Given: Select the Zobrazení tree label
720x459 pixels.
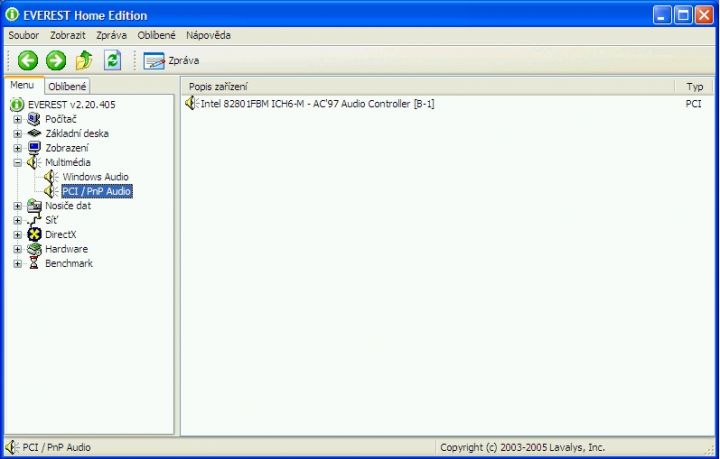Looking at the screenshot, I should tap(67, 148).
